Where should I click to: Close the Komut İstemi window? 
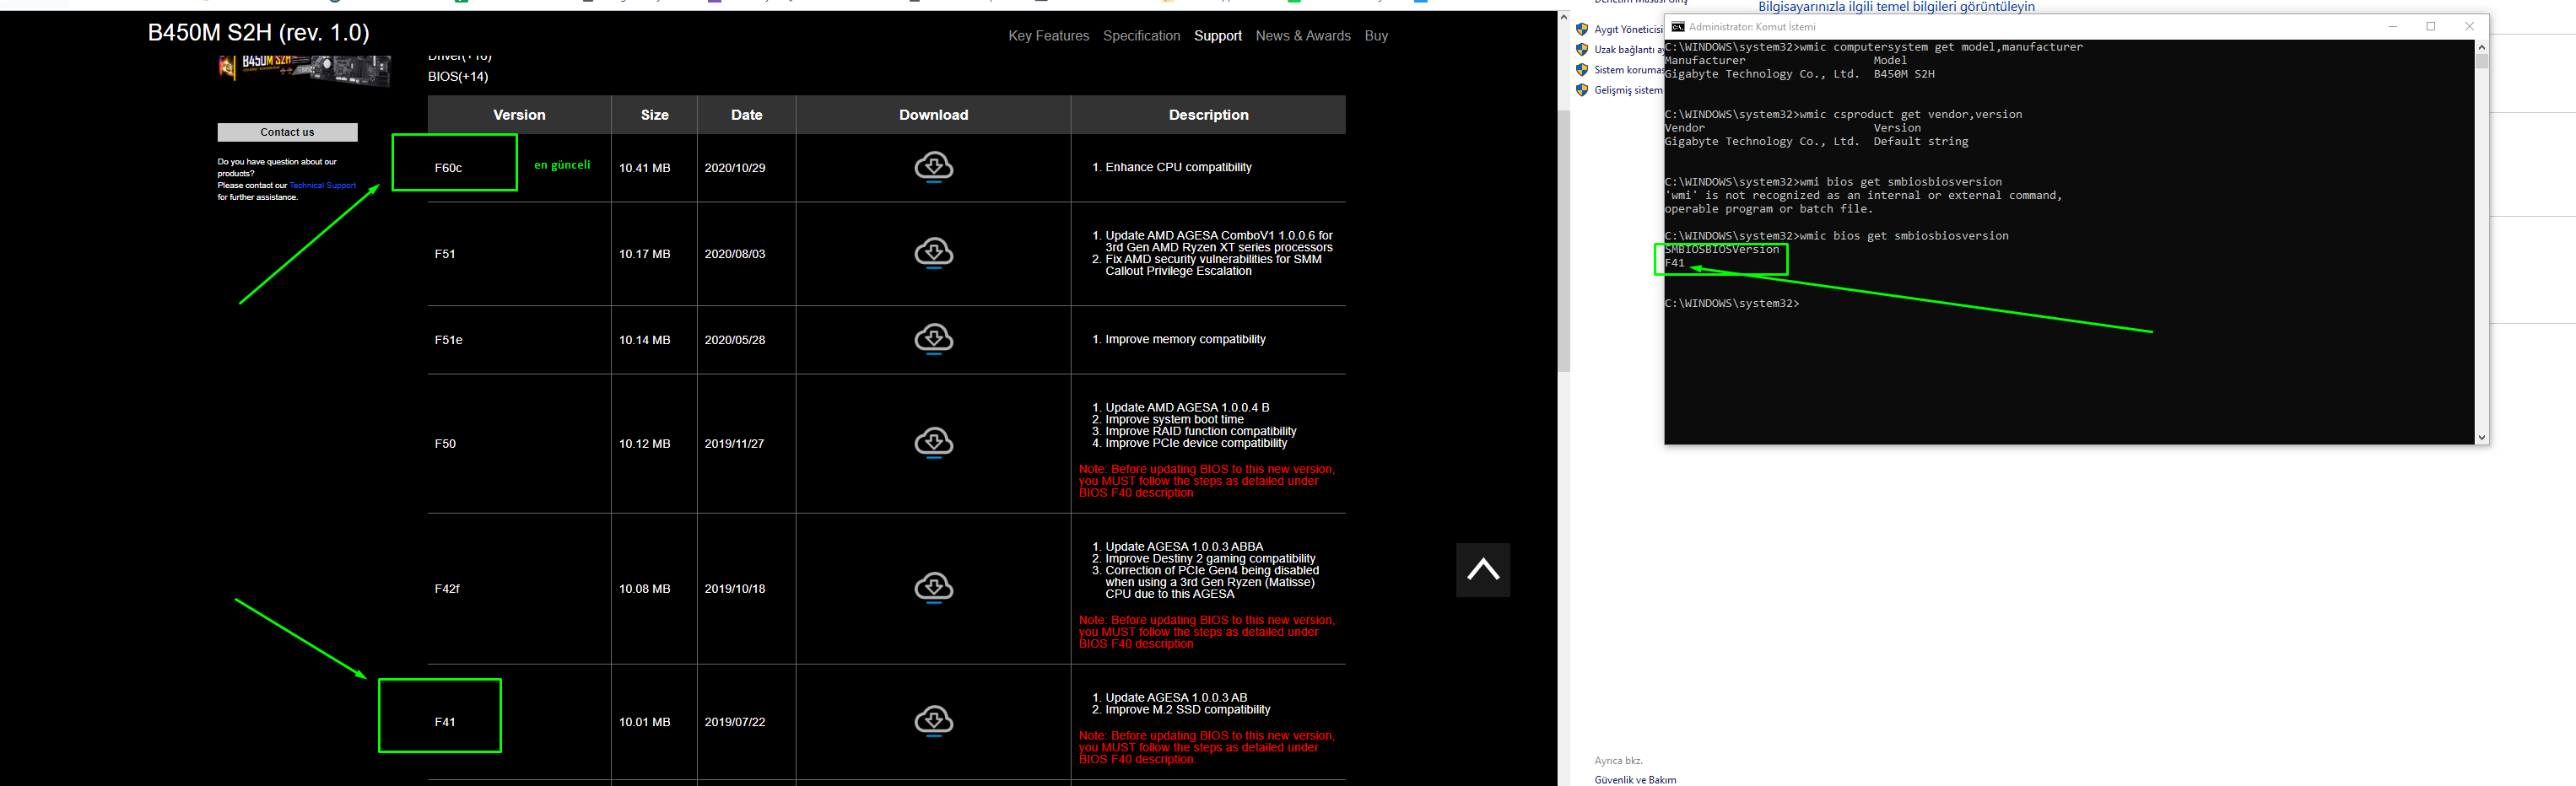tap(2469, 27)
